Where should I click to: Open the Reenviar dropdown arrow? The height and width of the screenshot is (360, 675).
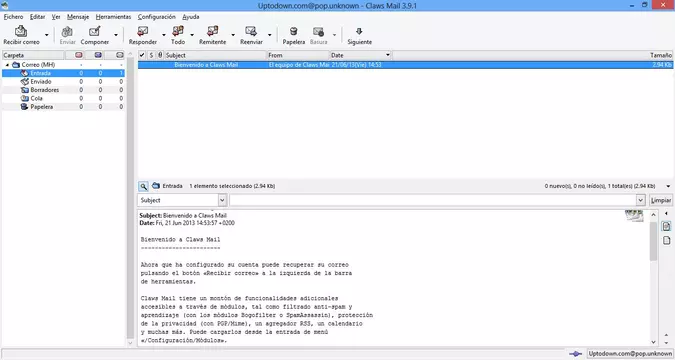(x=269, y=35)
